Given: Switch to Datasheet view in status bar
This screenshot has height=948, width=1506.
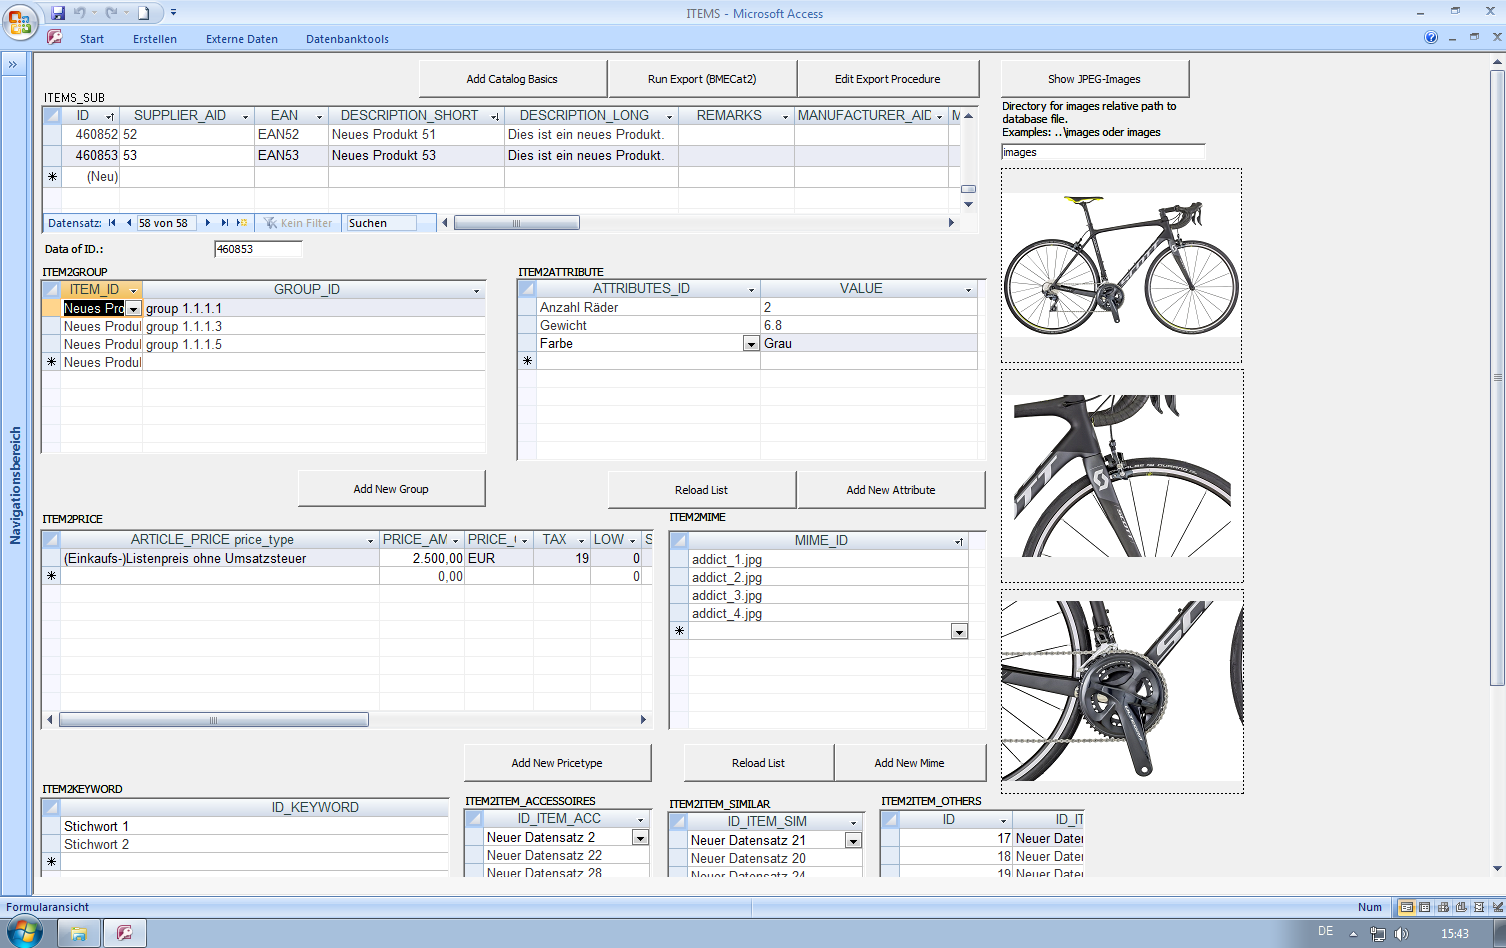Looking at the screenshot, I should pyautogui.click(x=1425, y=907).
